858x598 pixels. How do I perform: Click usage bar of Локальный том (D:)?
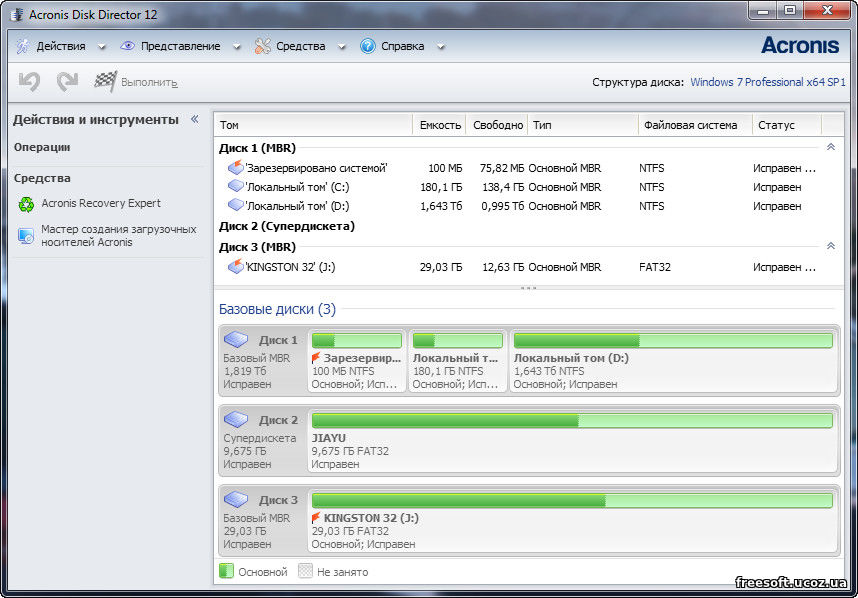pyautogui.click(x=673, y=340)
